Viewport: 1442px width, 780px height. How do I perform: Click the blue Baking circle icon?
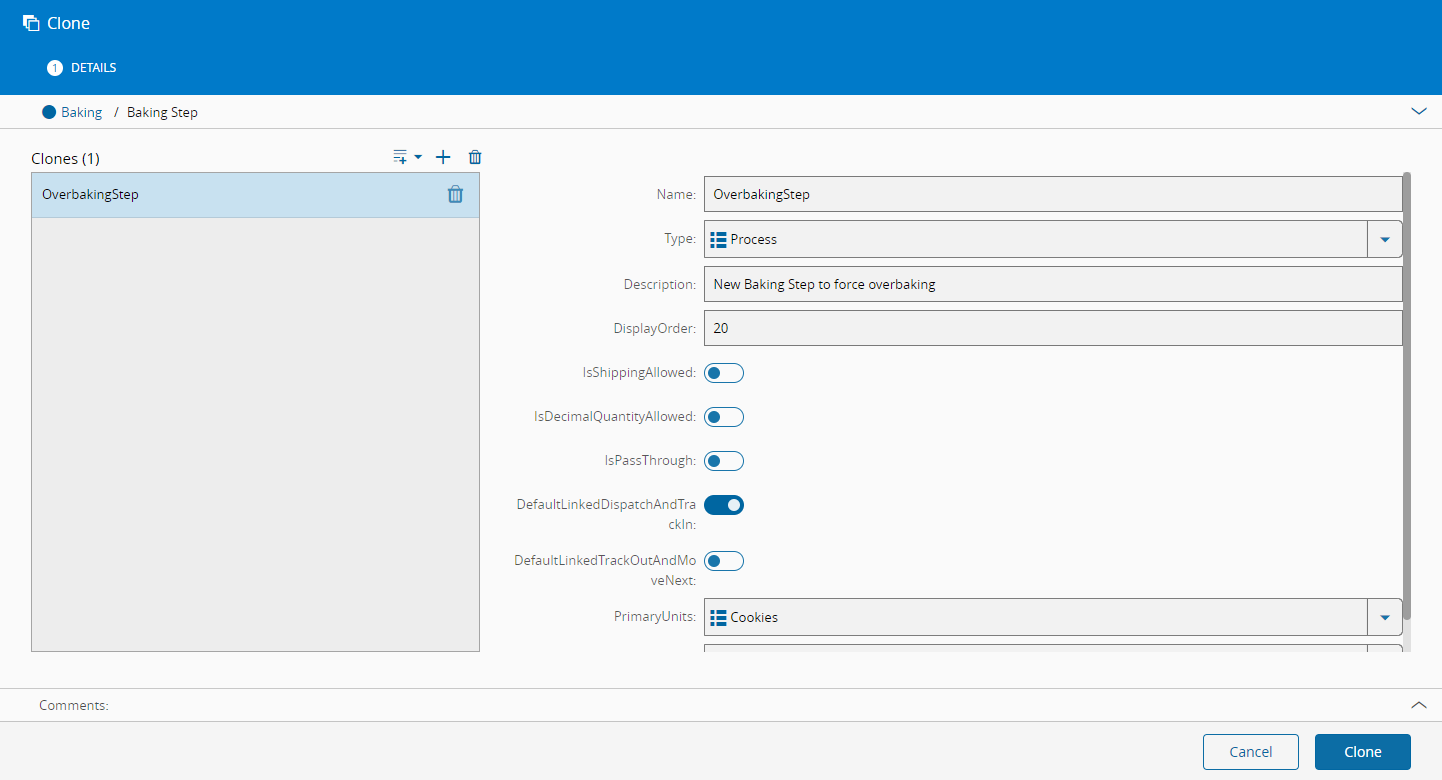[49, 112]
